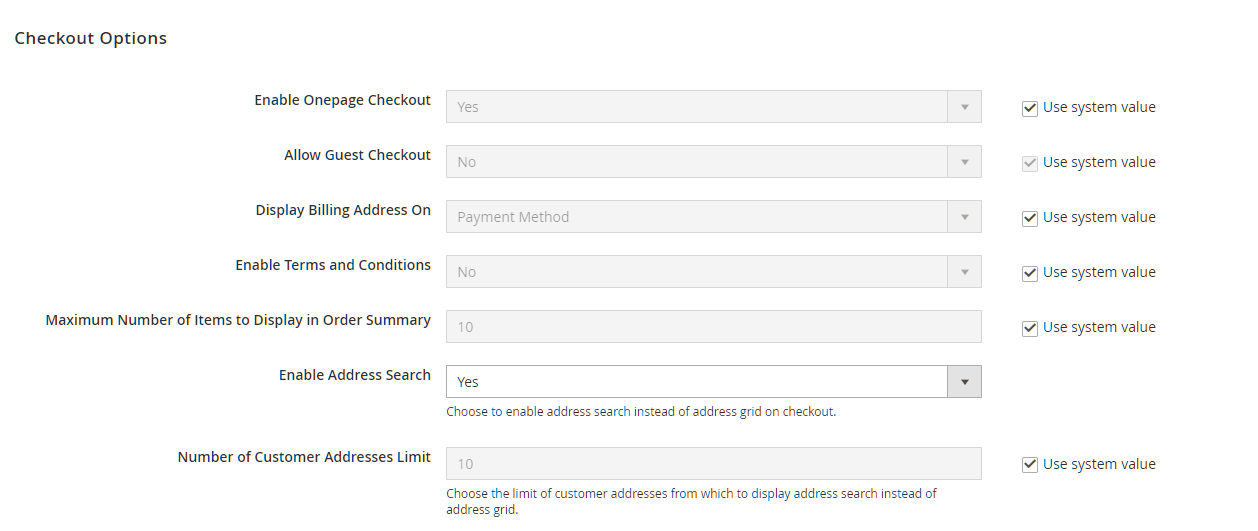This screenshot has height=531, width=1258.
Task: Toggle Use system value for Allow Guest Checkout
Action: 1030,163
